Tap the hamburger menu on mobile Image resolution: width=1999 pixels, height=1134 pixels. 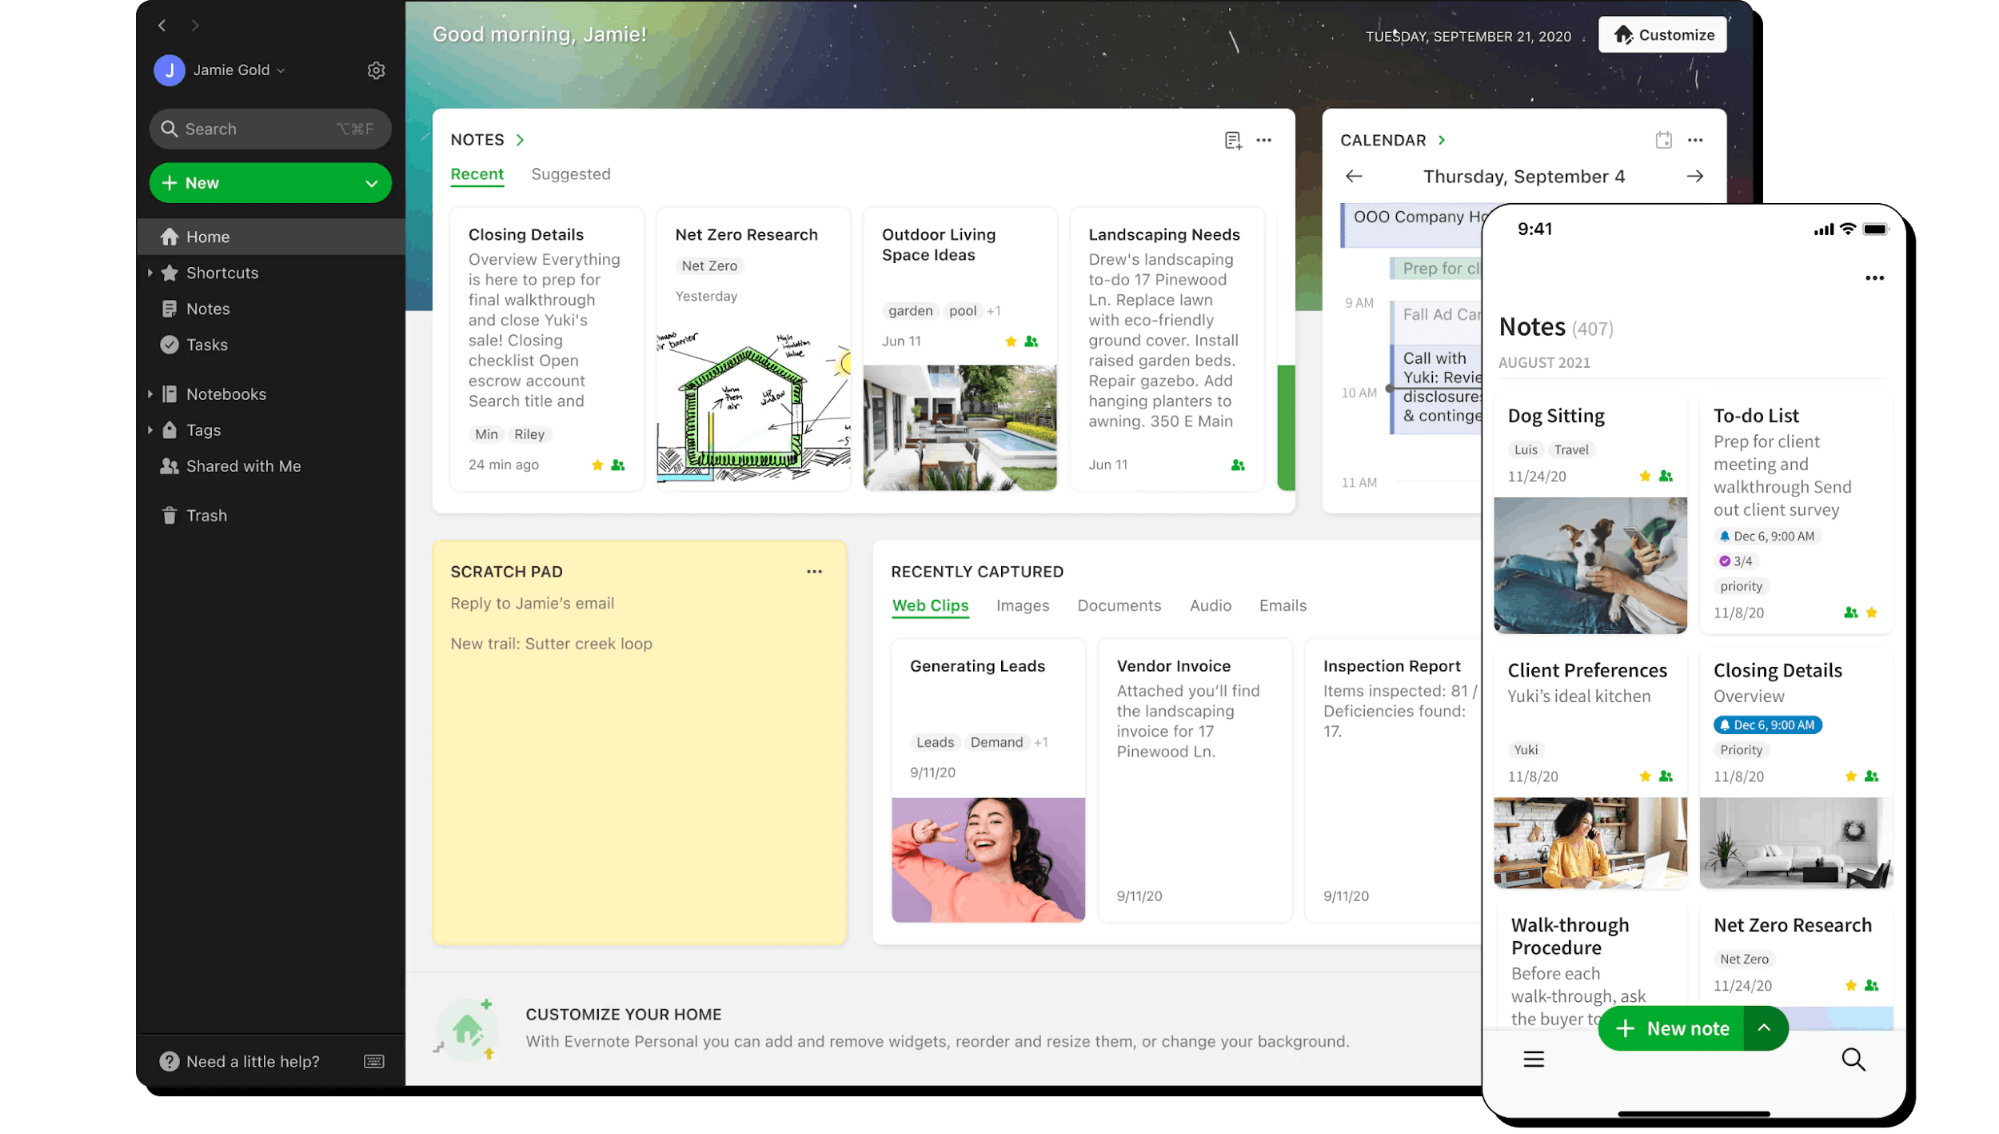tap(1533, 1059)
